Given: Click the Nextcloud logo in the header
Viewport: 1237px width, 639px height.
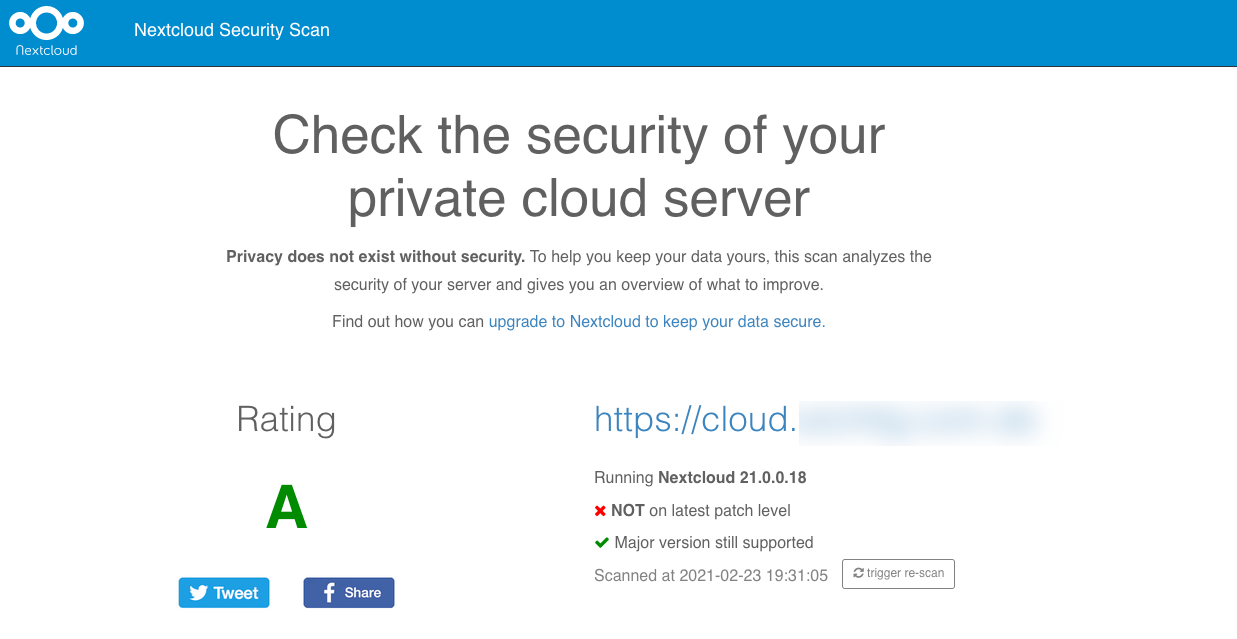Looking at the screenshot, I should (x=46, y=32).
